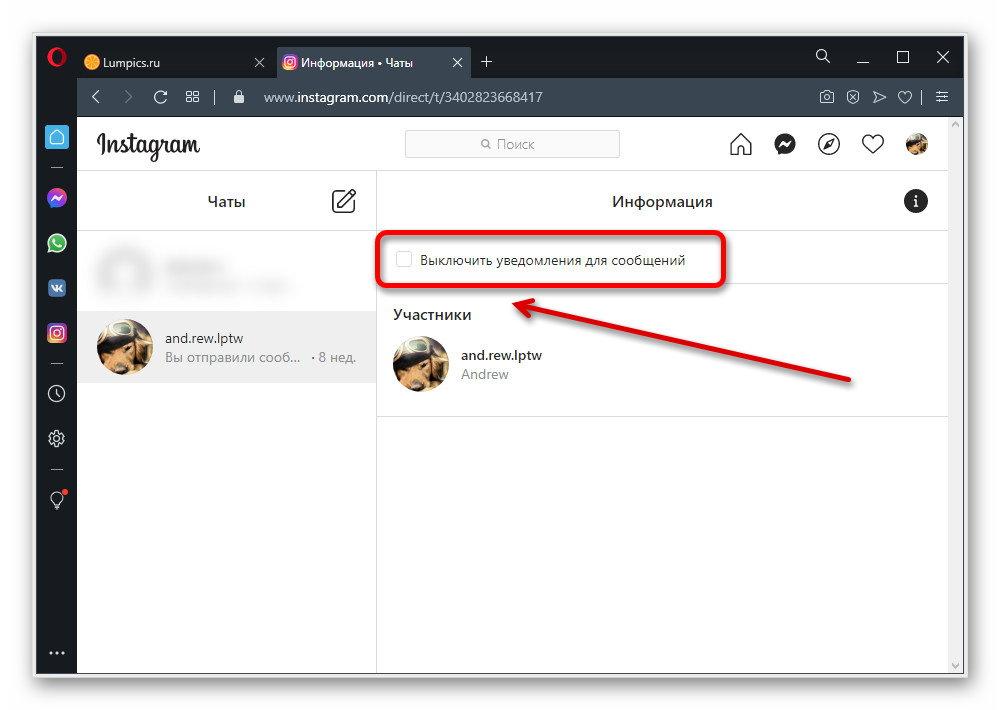Click the padlock site security icon
Viewport: 1000px width, 710px height.
tap(239, 97)
